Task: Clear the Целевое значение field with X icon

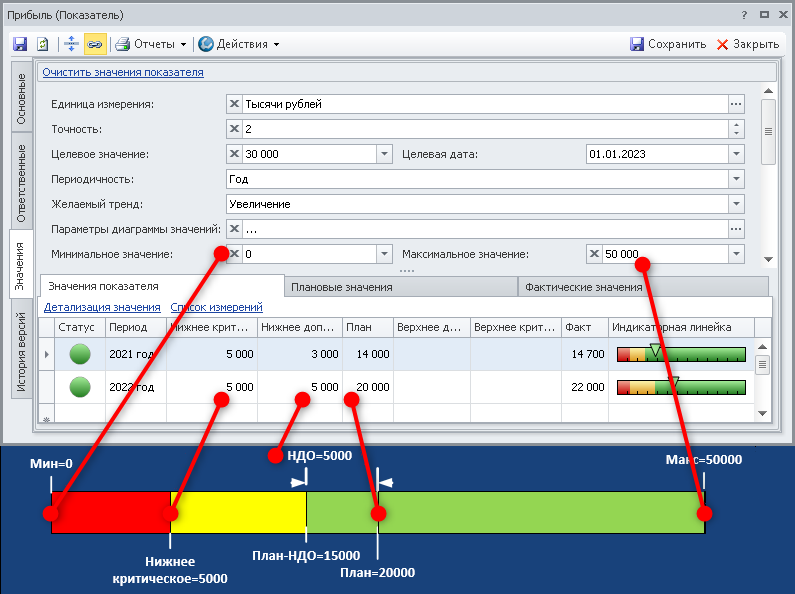Action: coord(235,154)
